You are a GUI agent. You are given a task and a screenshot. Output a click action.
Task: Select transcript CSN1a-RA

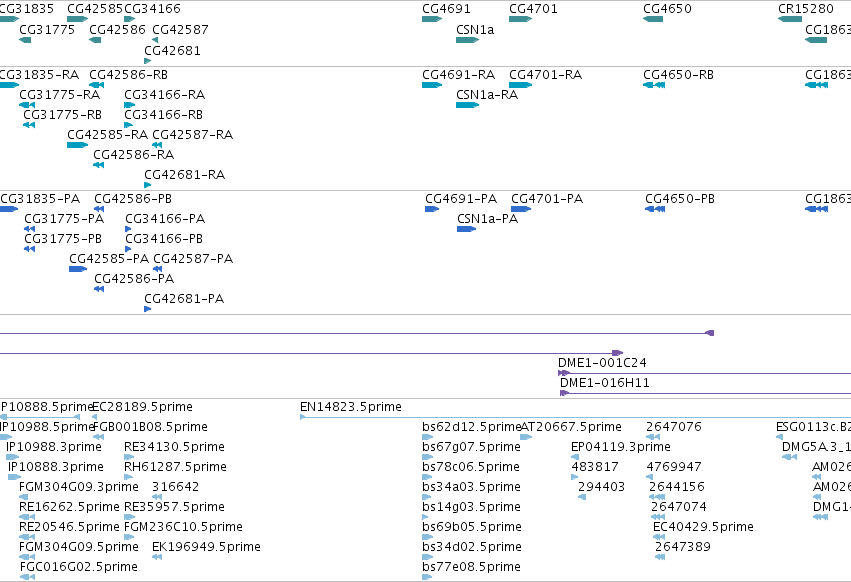point(487,94)
